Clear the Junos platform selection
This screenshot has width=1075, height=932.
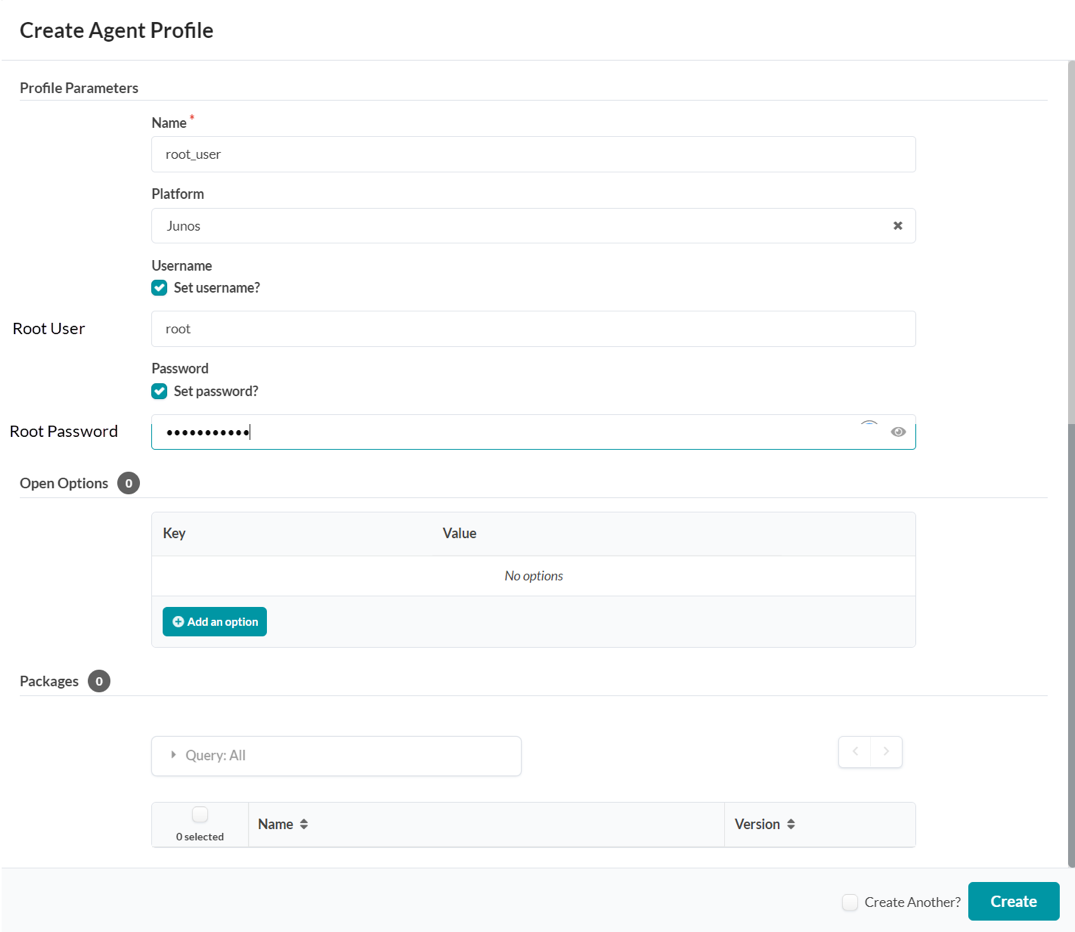tap(897, 226)
